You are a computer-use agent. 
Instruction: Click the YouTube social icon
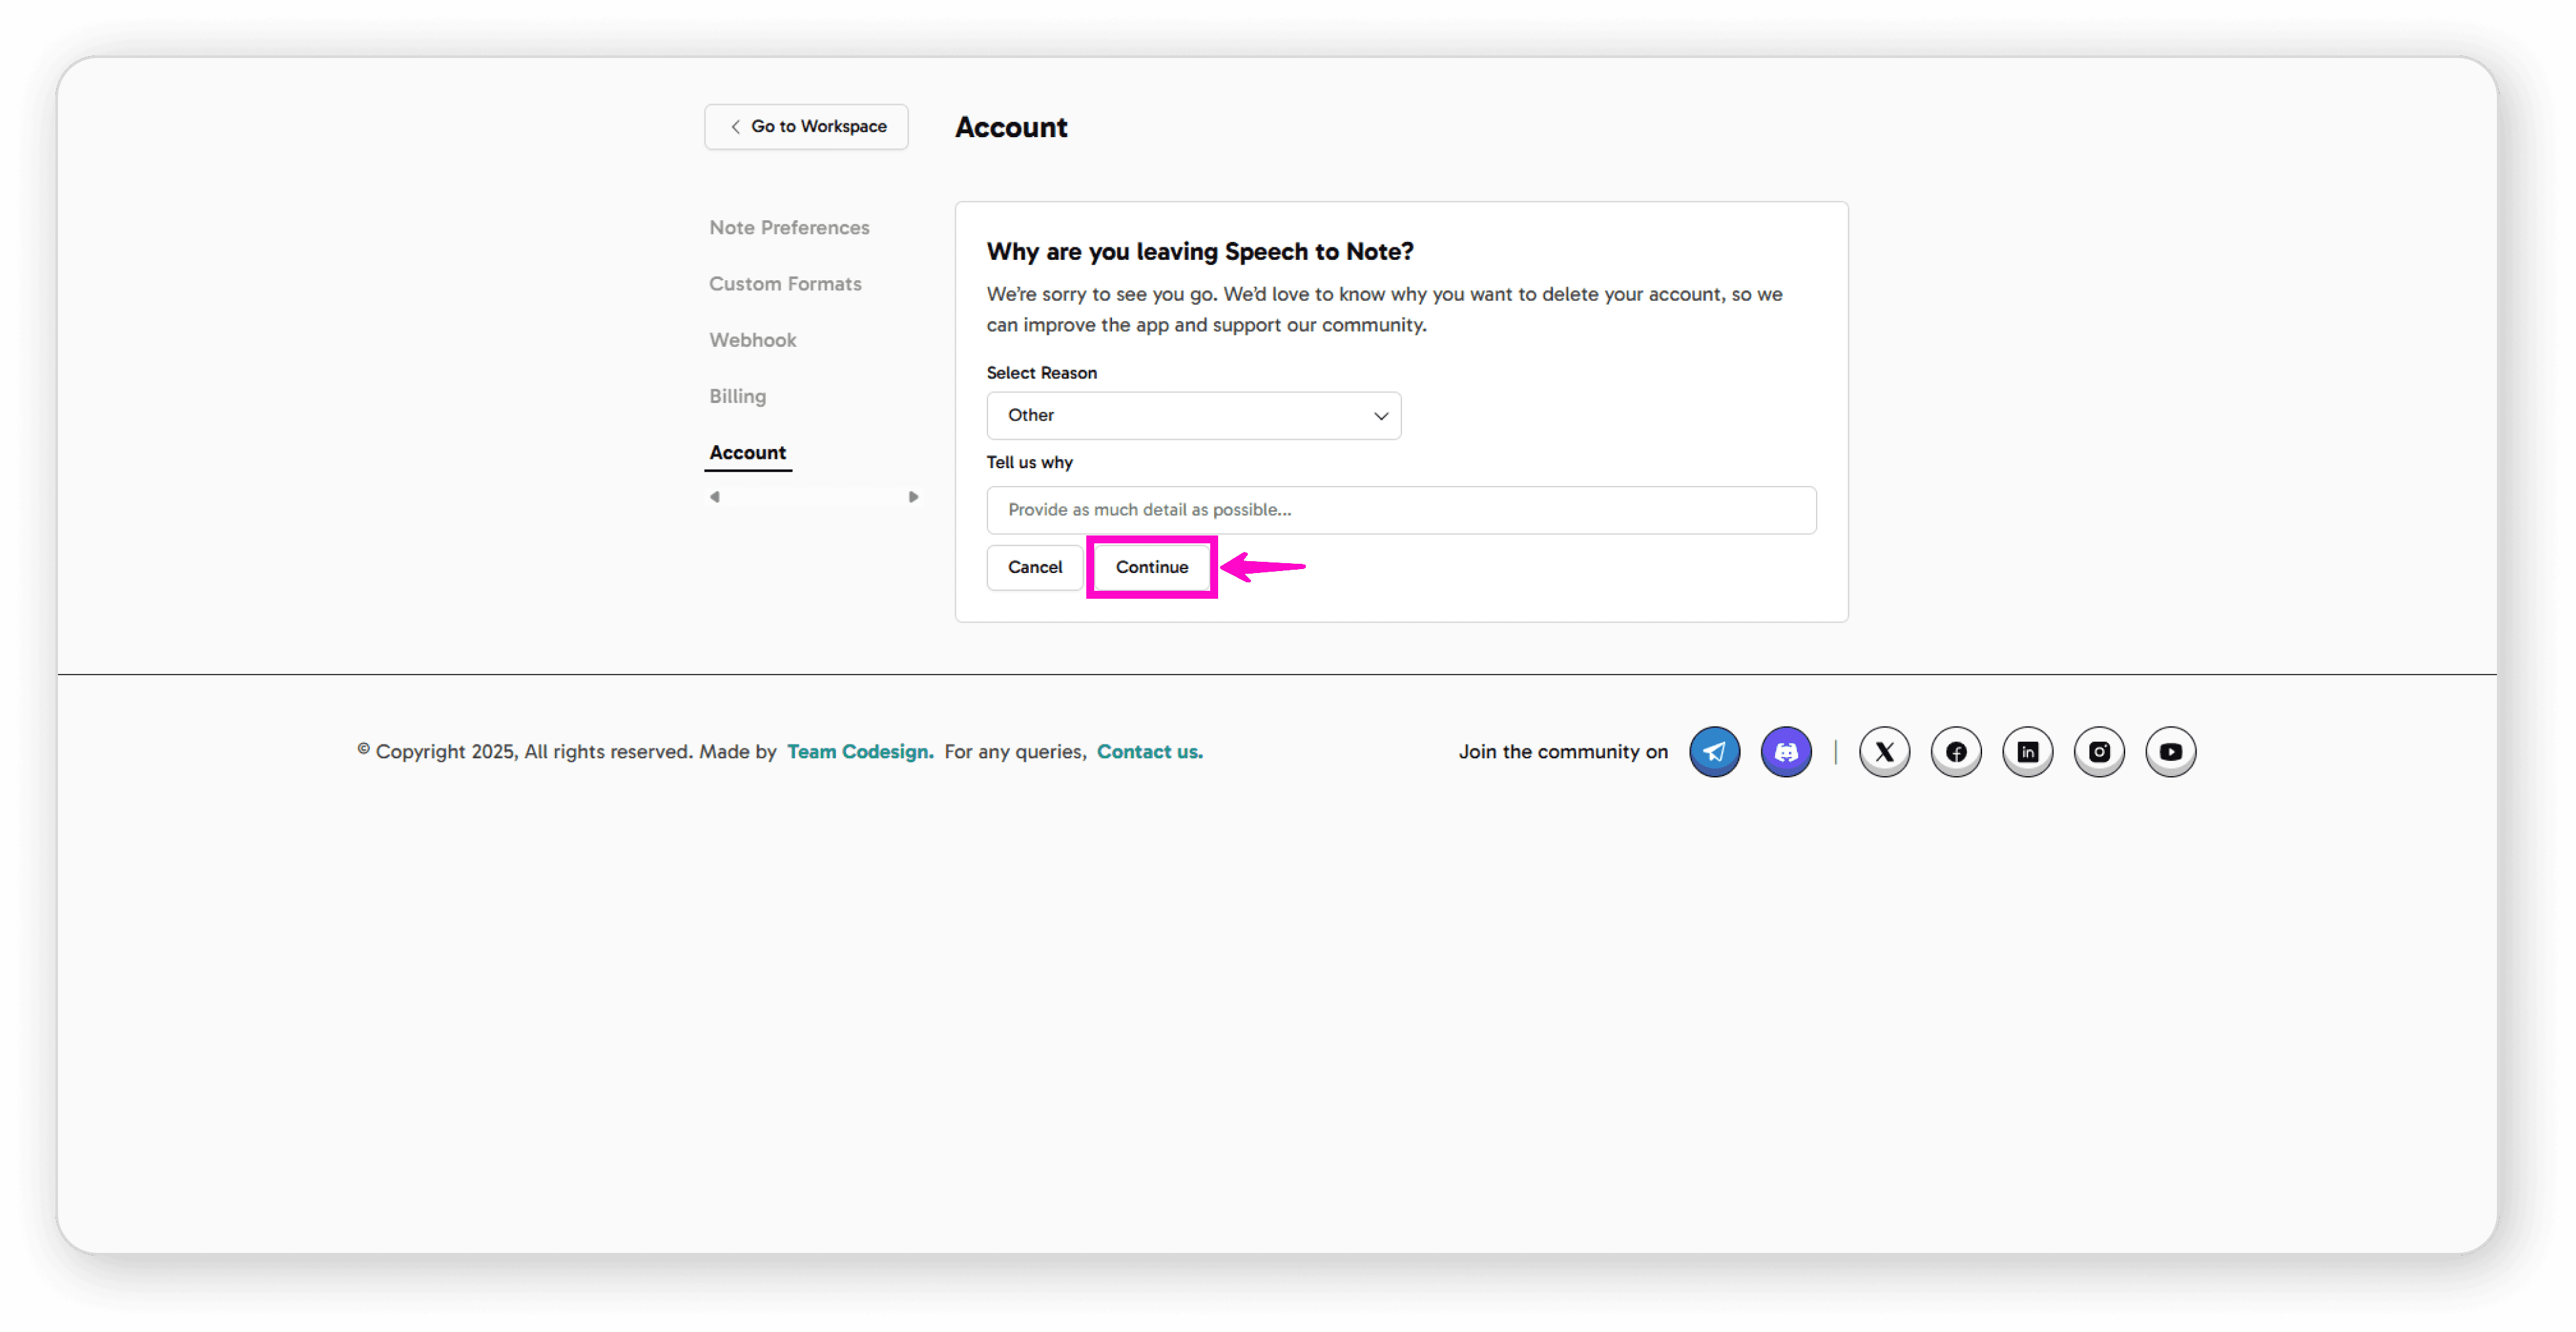[x=2170, y=751]
